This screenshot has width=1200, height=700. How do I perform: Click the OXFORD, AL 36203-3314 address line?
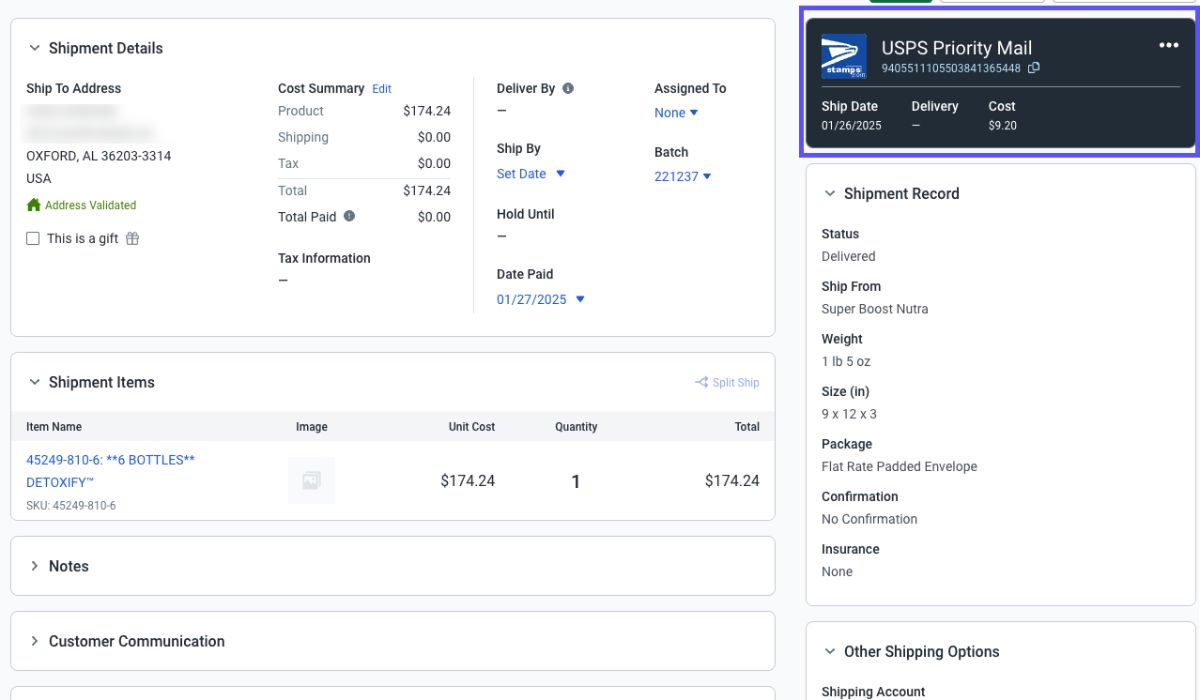[x=98, y=156]
